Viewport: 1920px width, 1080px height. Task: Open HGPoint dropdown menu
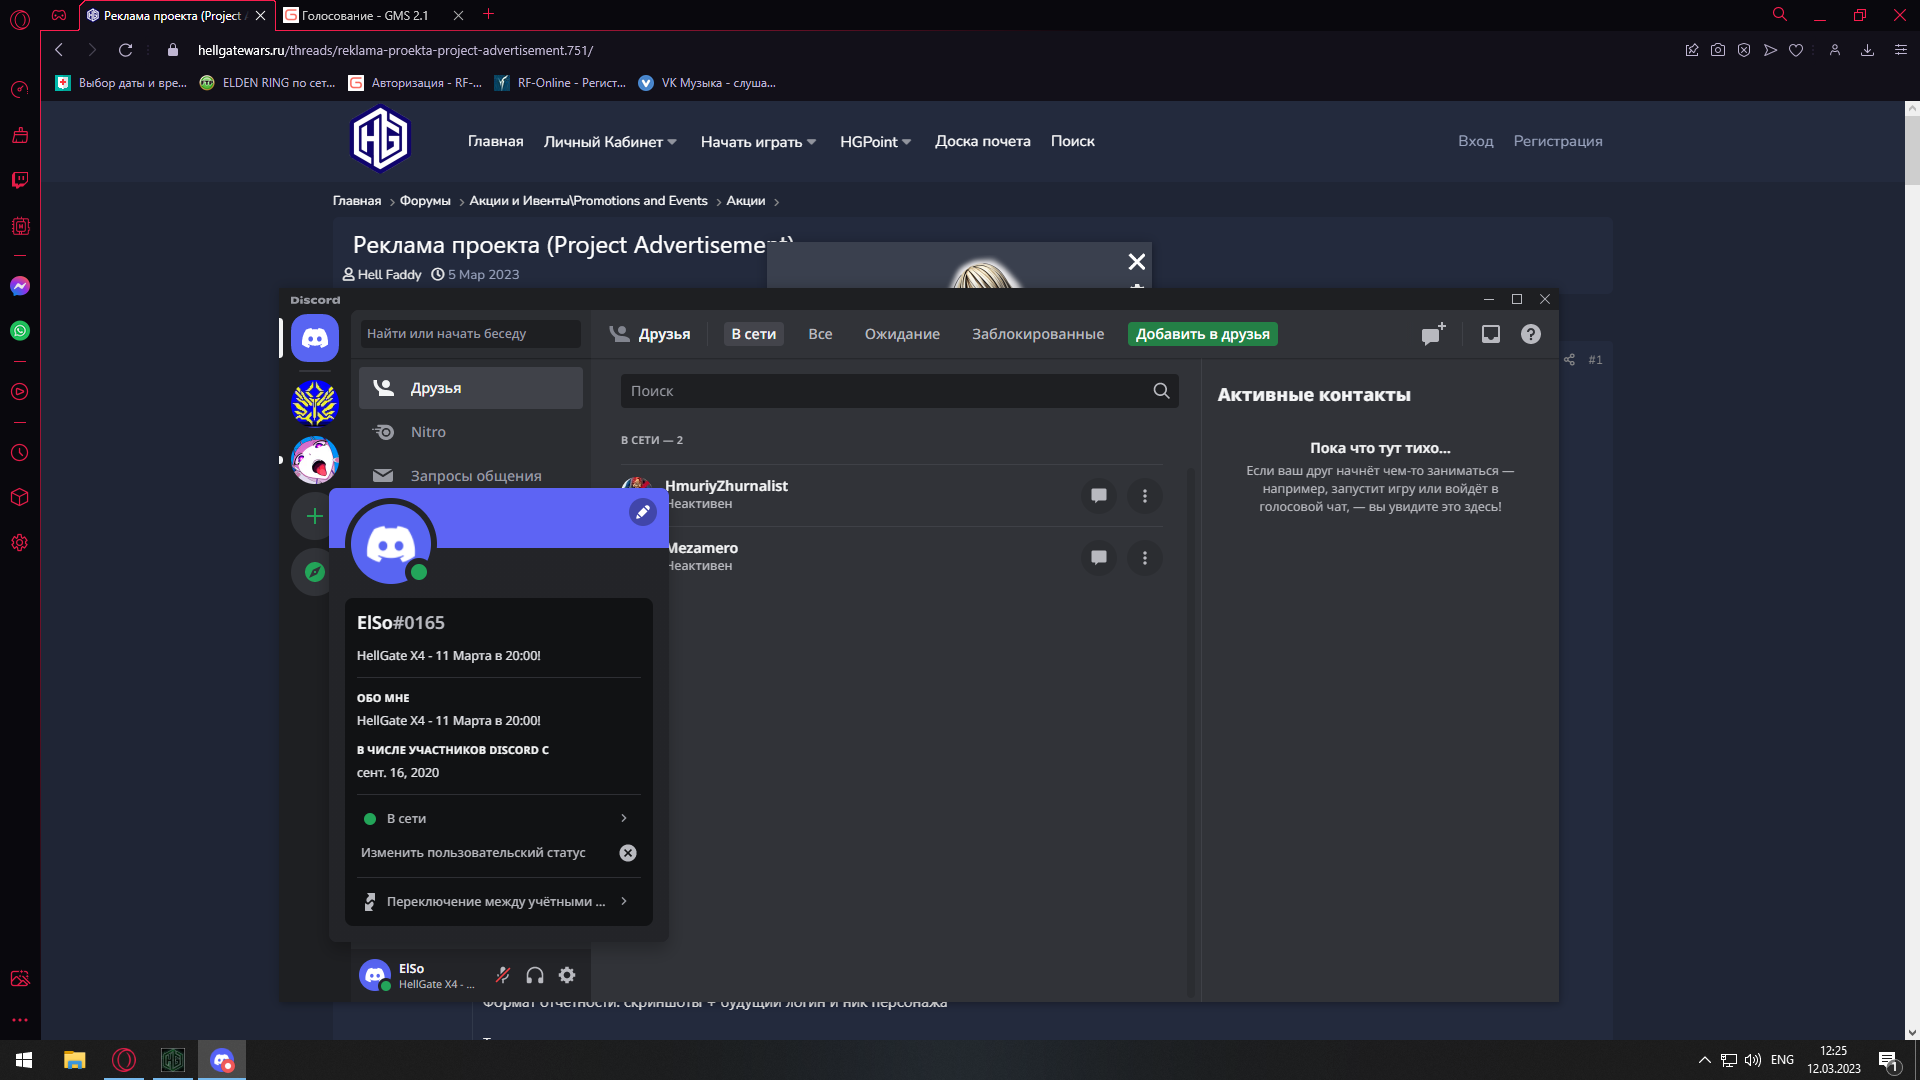click(875, 142)
